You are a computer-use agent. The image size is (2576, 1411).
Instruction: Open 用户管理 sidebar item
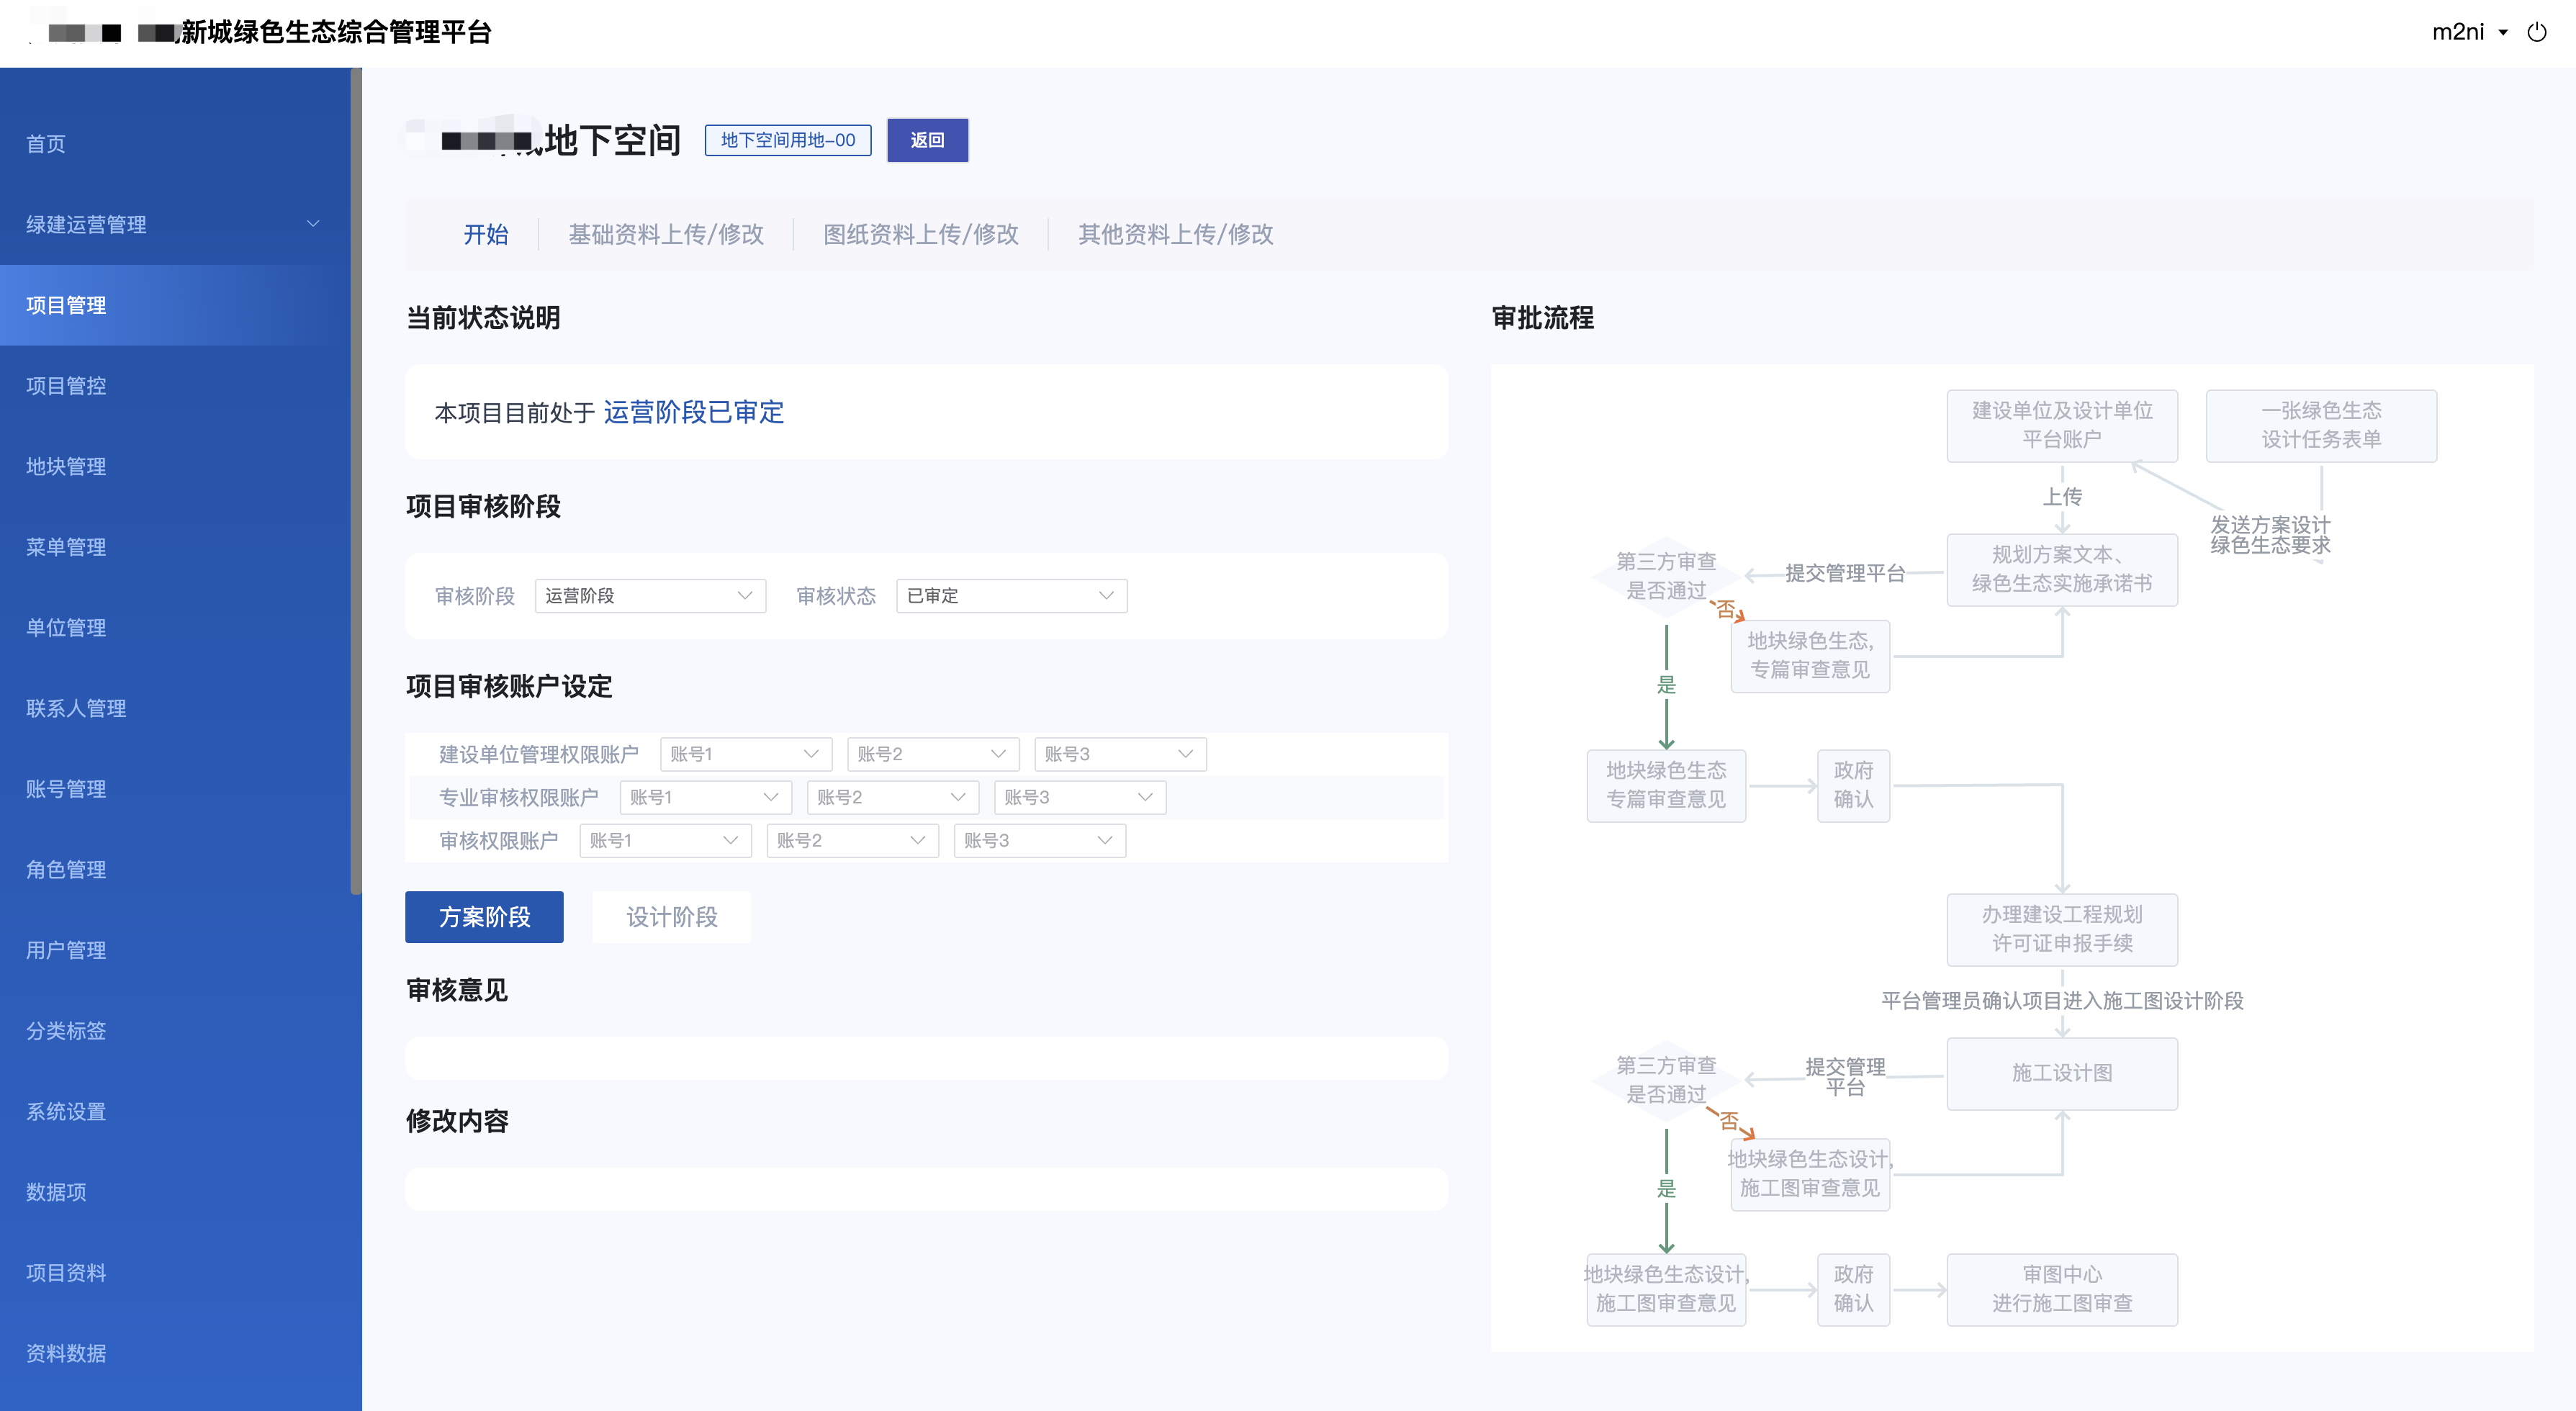click(175, 951)
